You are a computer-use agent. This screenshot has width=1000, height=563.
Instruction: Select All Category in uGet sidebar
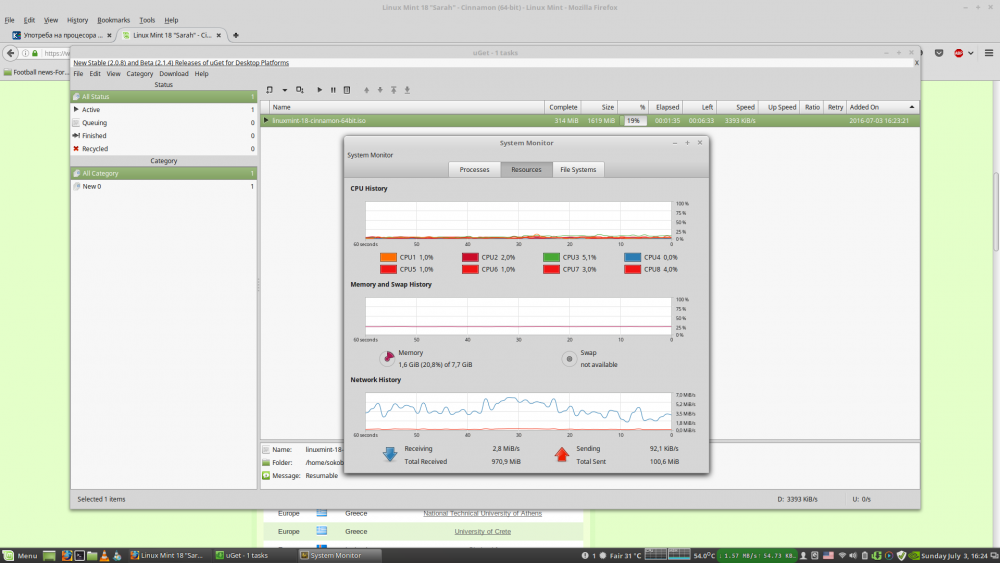pos(163,173)
